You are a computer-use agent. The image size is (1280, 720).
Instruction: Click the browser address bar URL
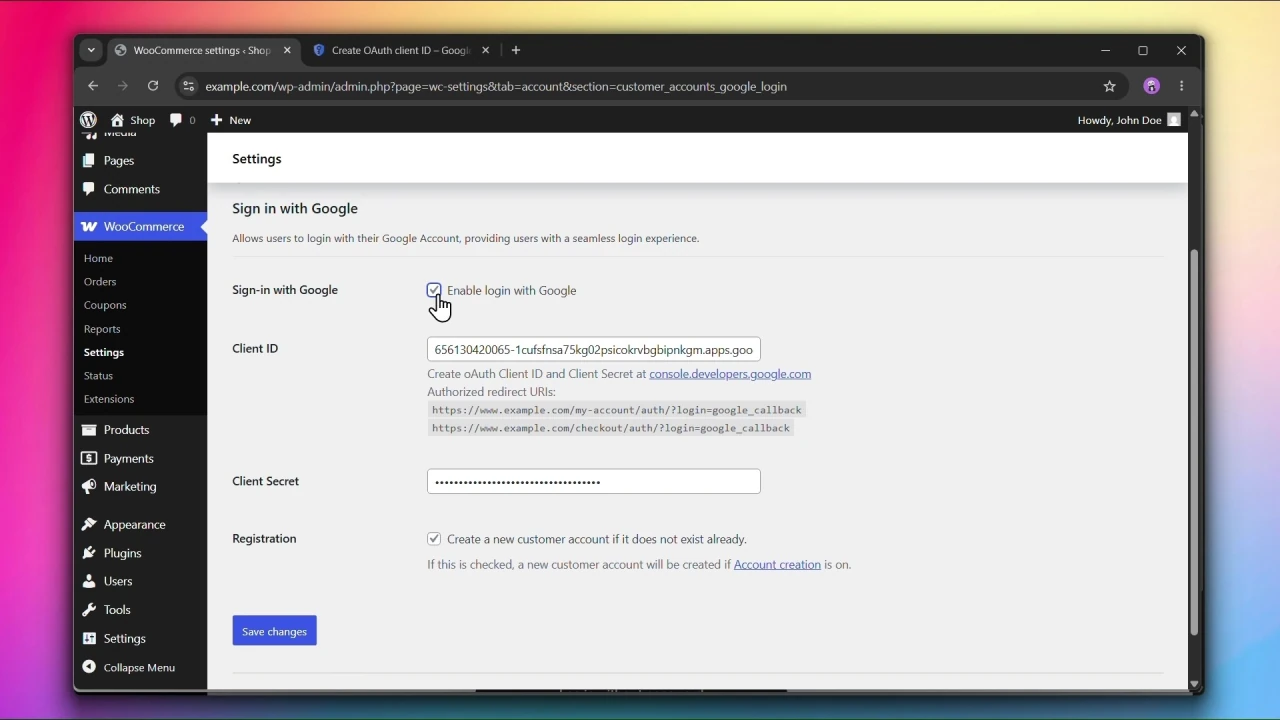[x=497, y=87]
